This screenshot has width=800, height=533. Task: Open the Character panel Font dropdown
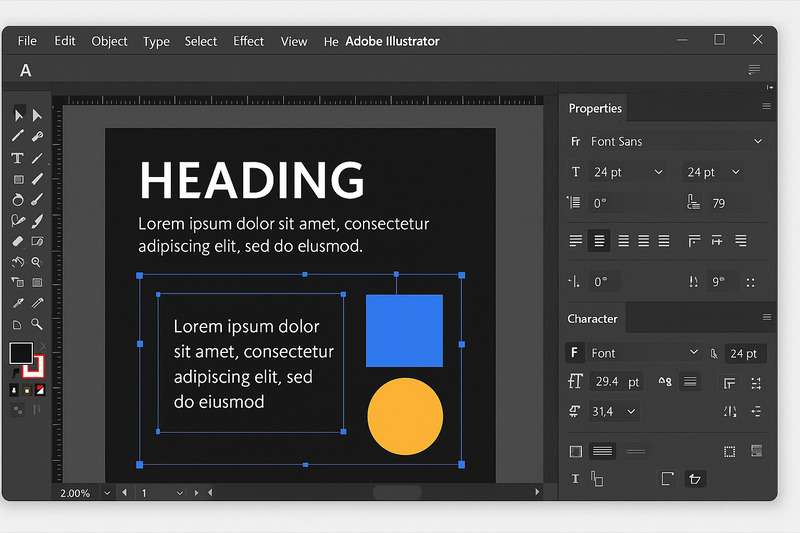coord(694,353)
